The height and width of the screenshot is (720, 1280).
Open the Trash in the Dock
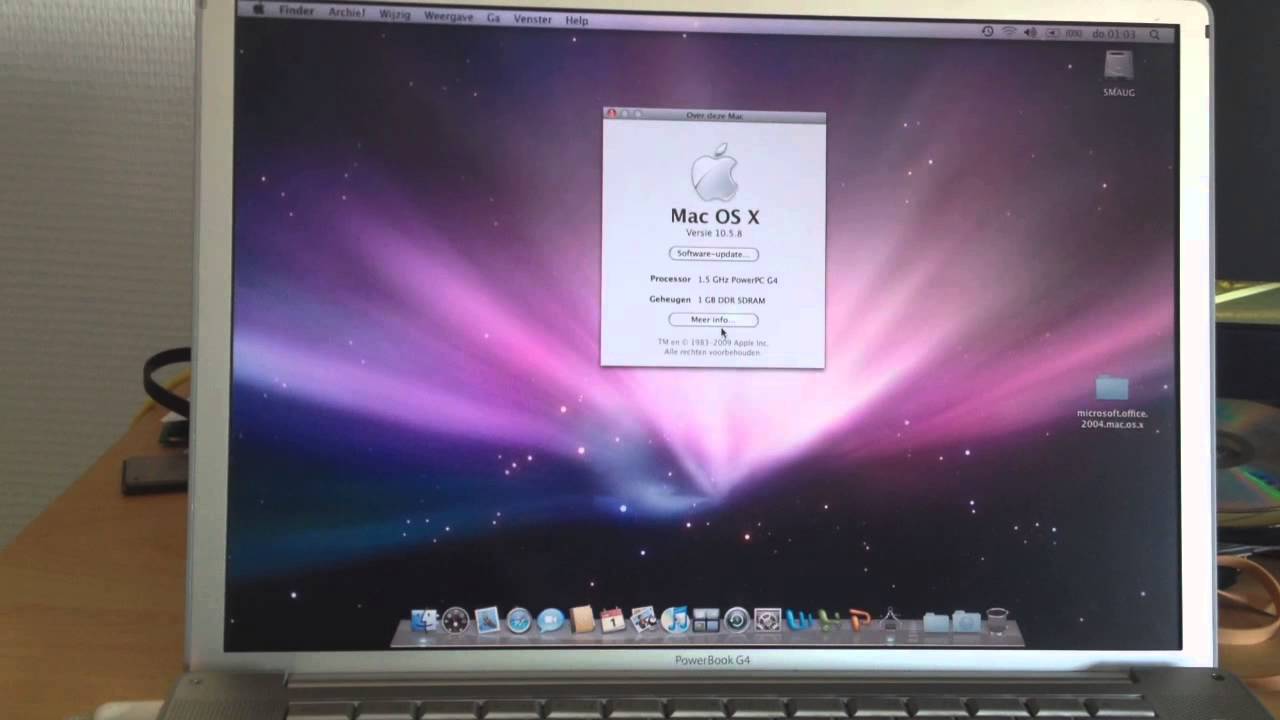coord(997,621)
